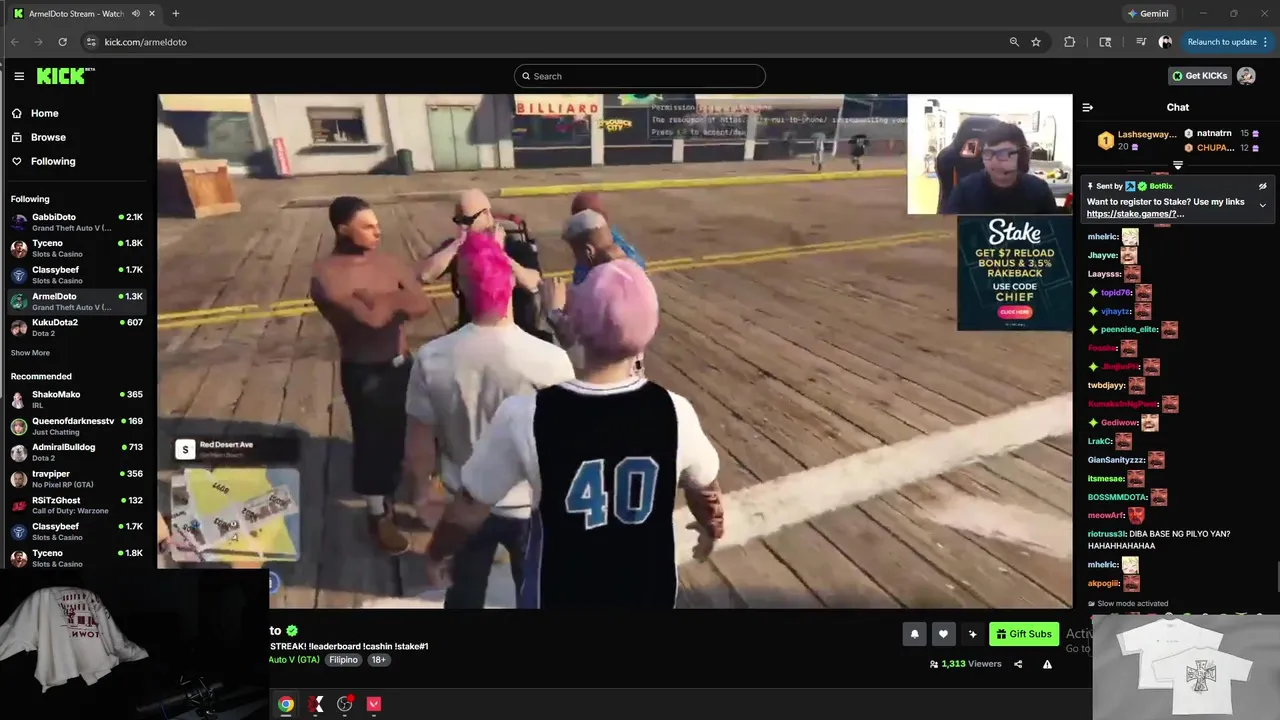This screenshot has height=720, width=1280.
Task: Open Tyceno's channel in the Following list
Action: click(x=77, y=248)
